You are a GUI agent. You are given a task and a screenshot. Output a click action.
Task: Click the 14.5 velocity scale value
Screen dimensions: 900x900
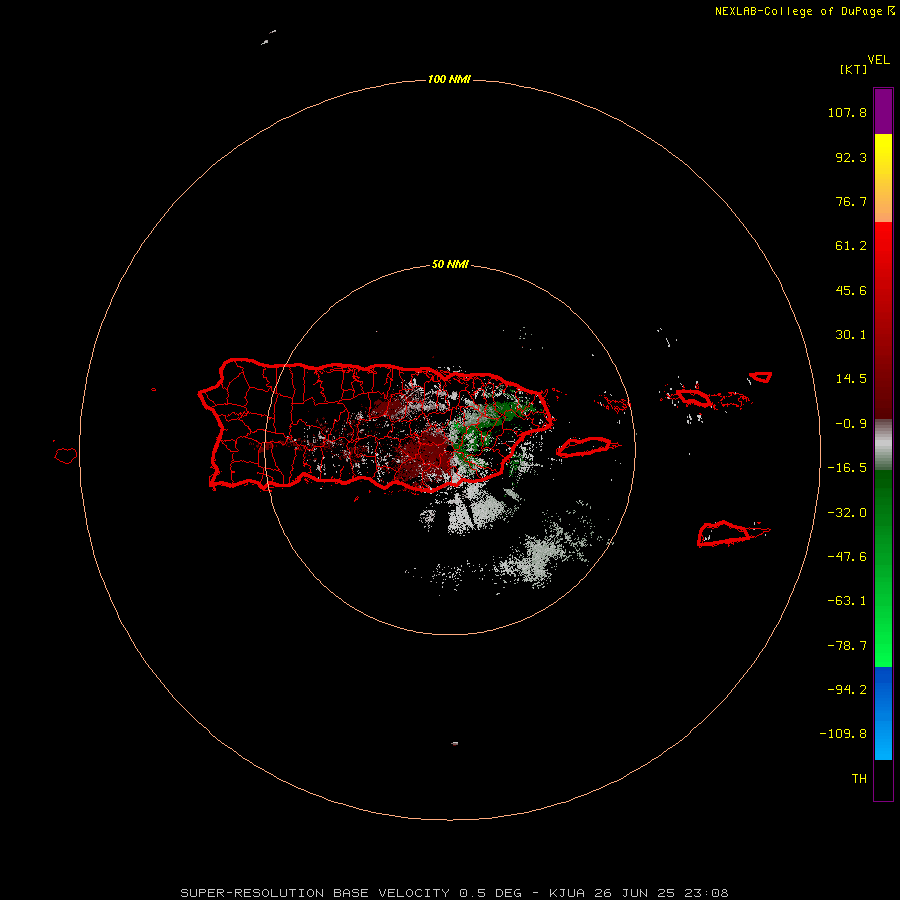pyautogui.click(x=851, y=379)
